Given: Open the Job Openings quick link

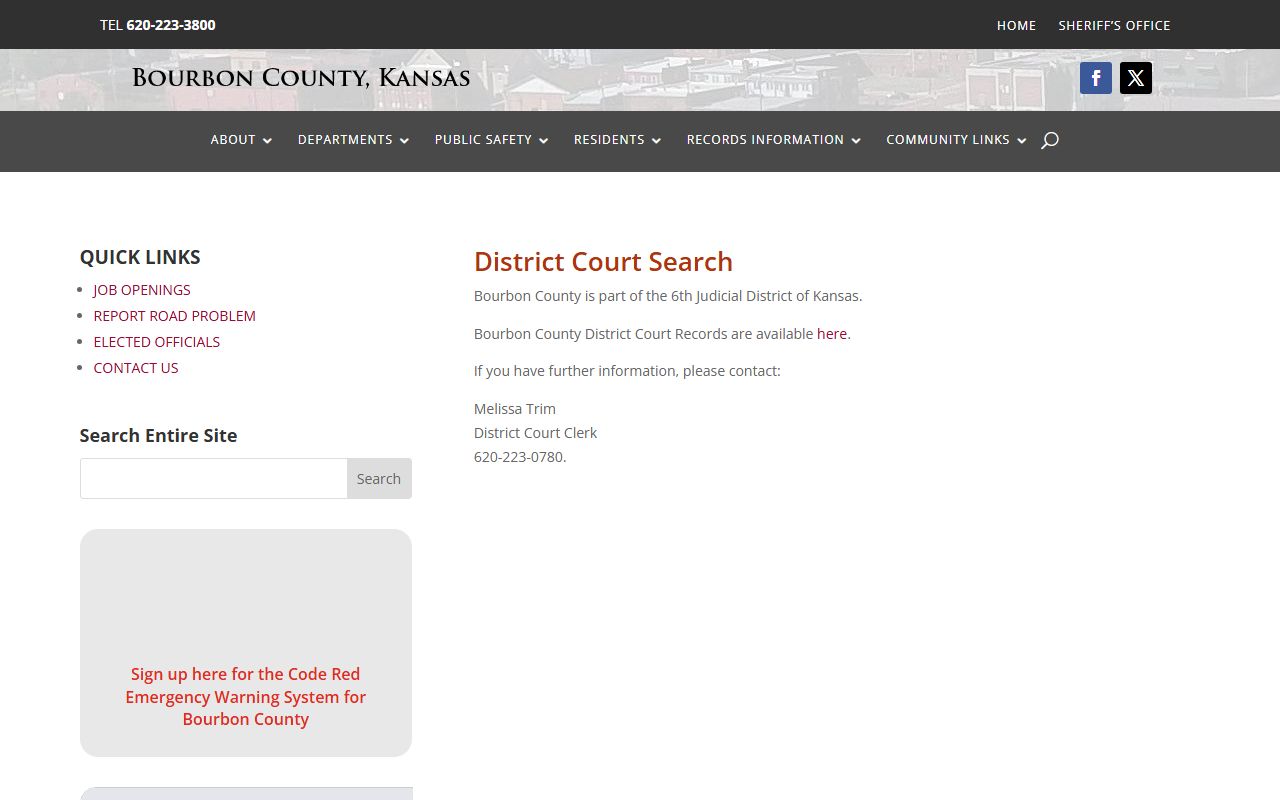Looking at the screenshot, I should (x=142, y=290).
